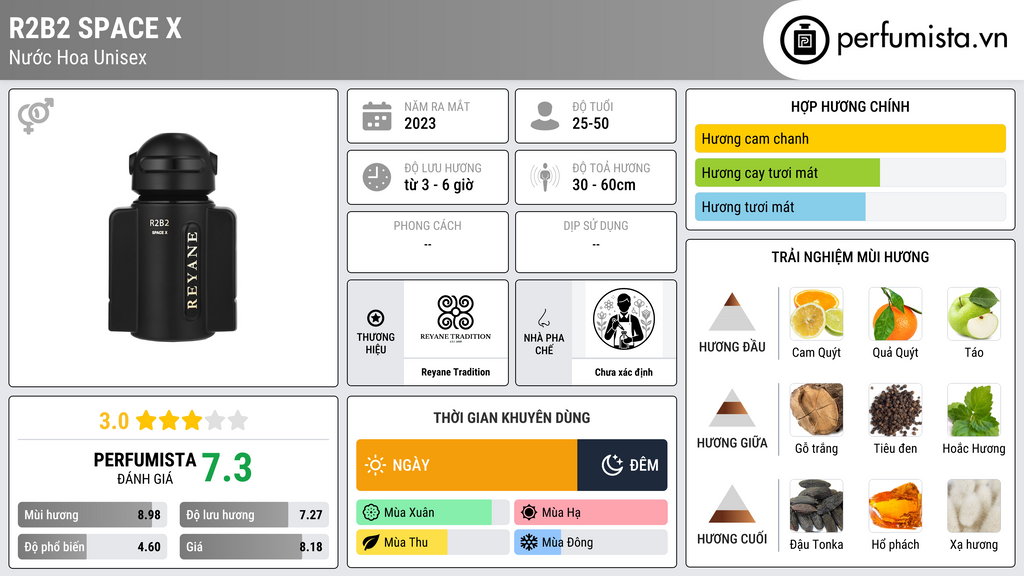Click the 7.3 Perfumista score

pyautogui.click(x=227, y=468)
